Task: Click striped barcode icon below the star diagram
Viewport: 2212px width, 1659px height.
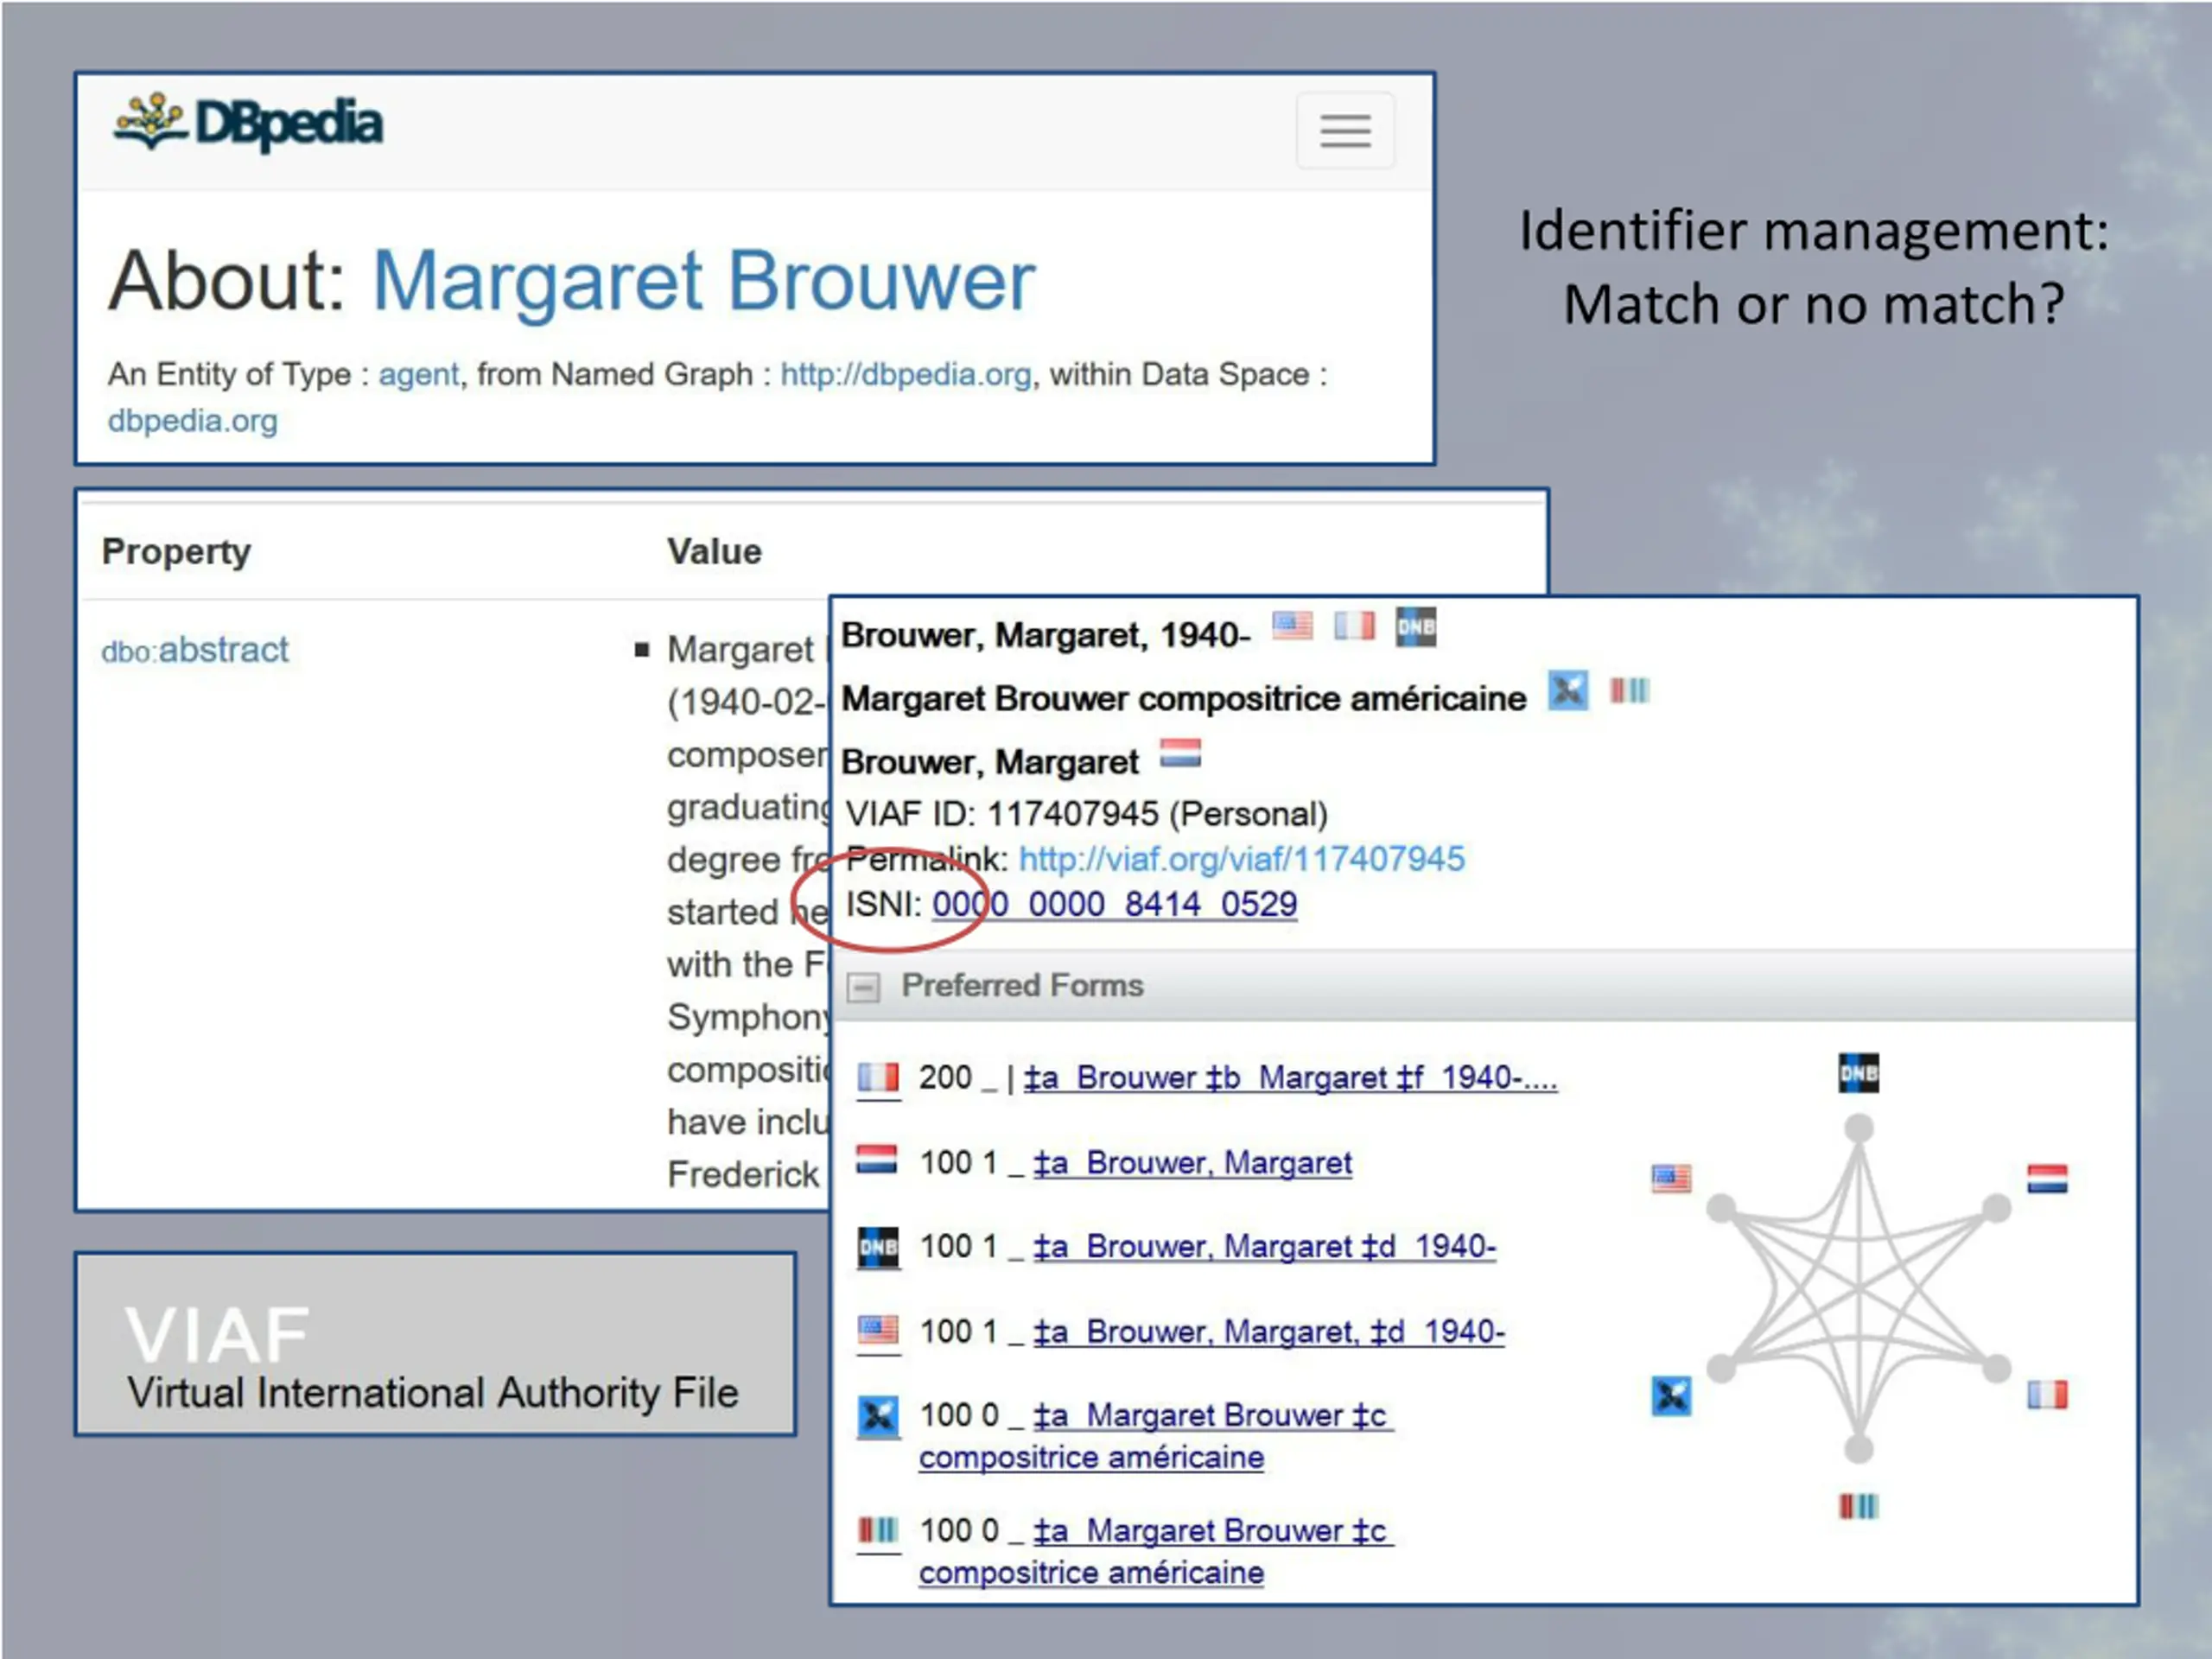Action: (1858, 1506)
